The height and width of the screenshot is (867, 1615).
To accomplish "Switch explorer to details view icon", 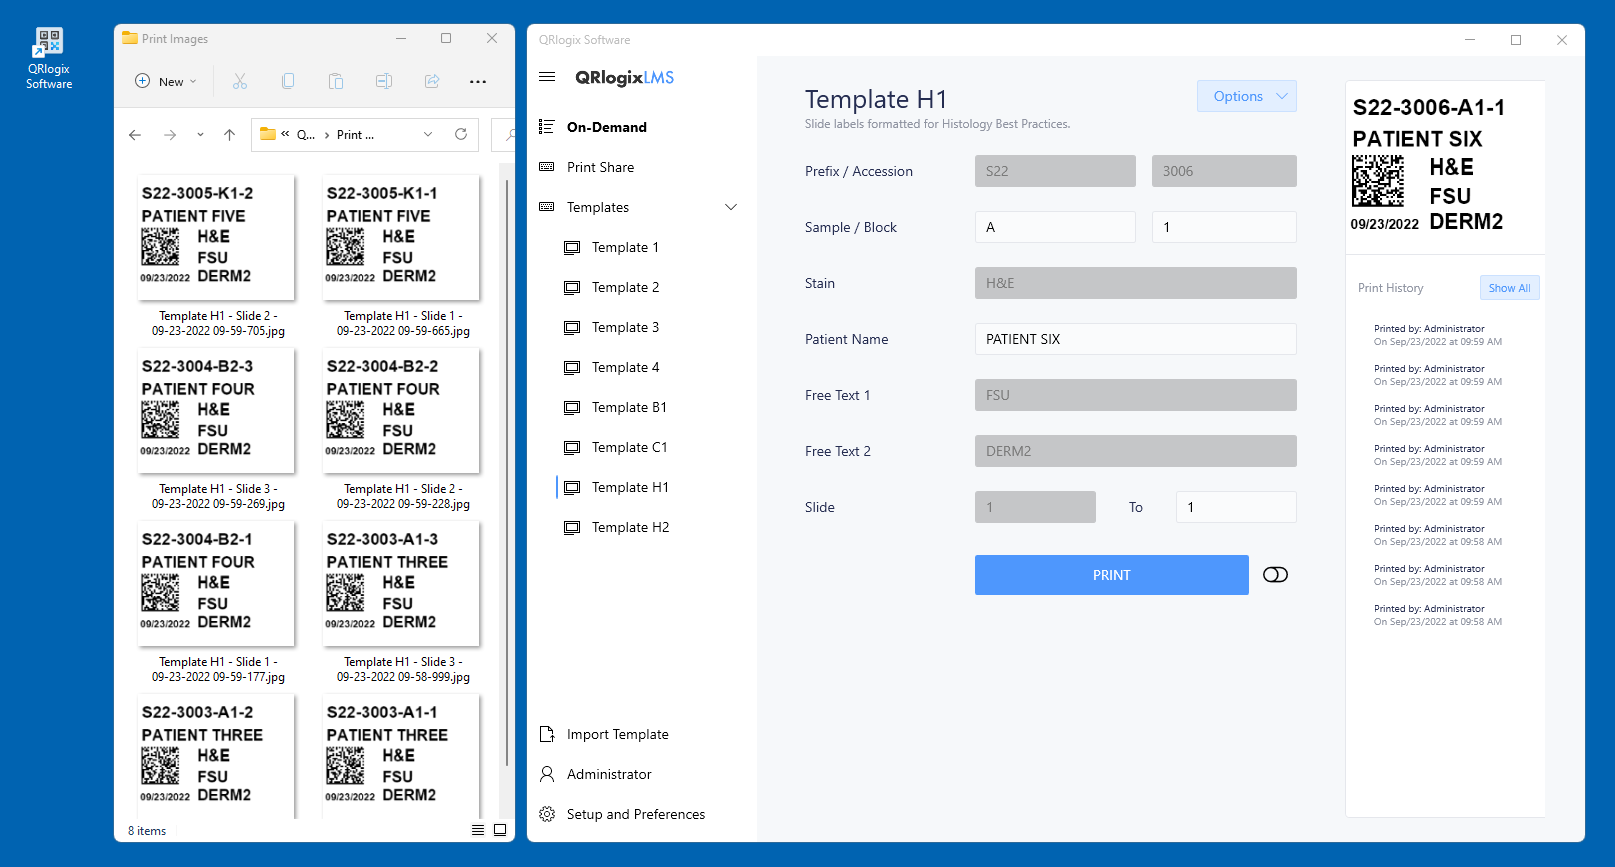I will [478, 830].
